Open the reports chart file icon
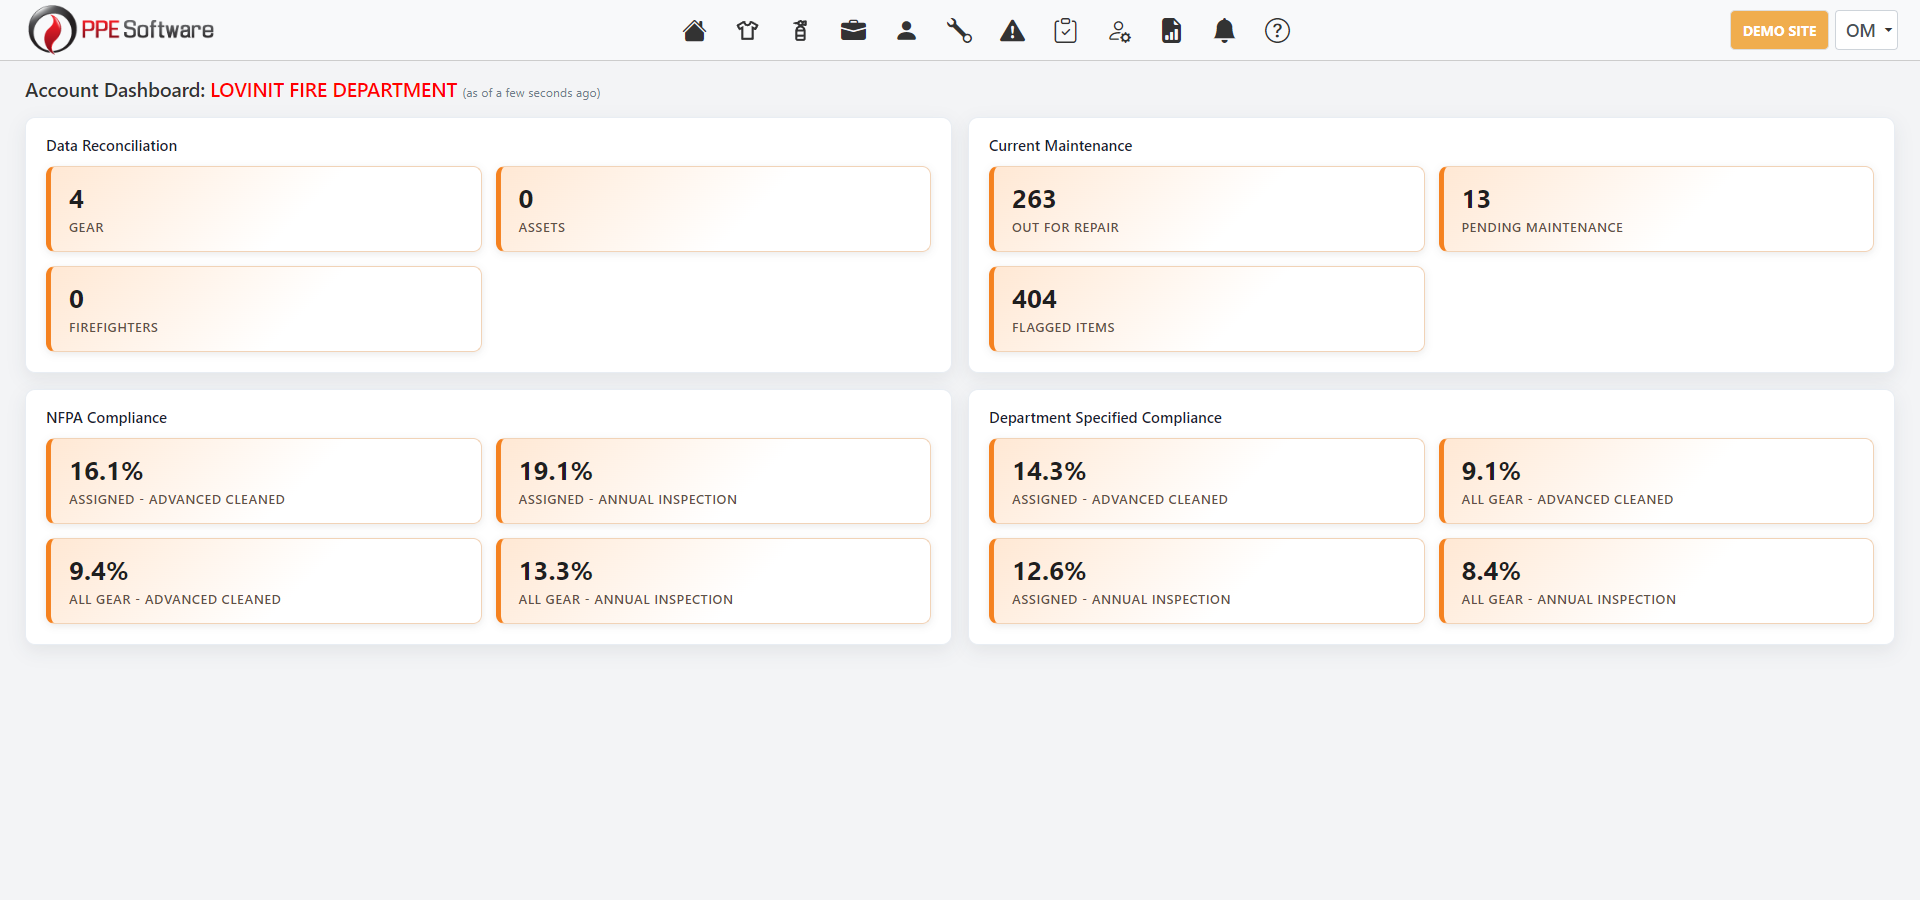1920x900 pixels. click(1171, 31)
